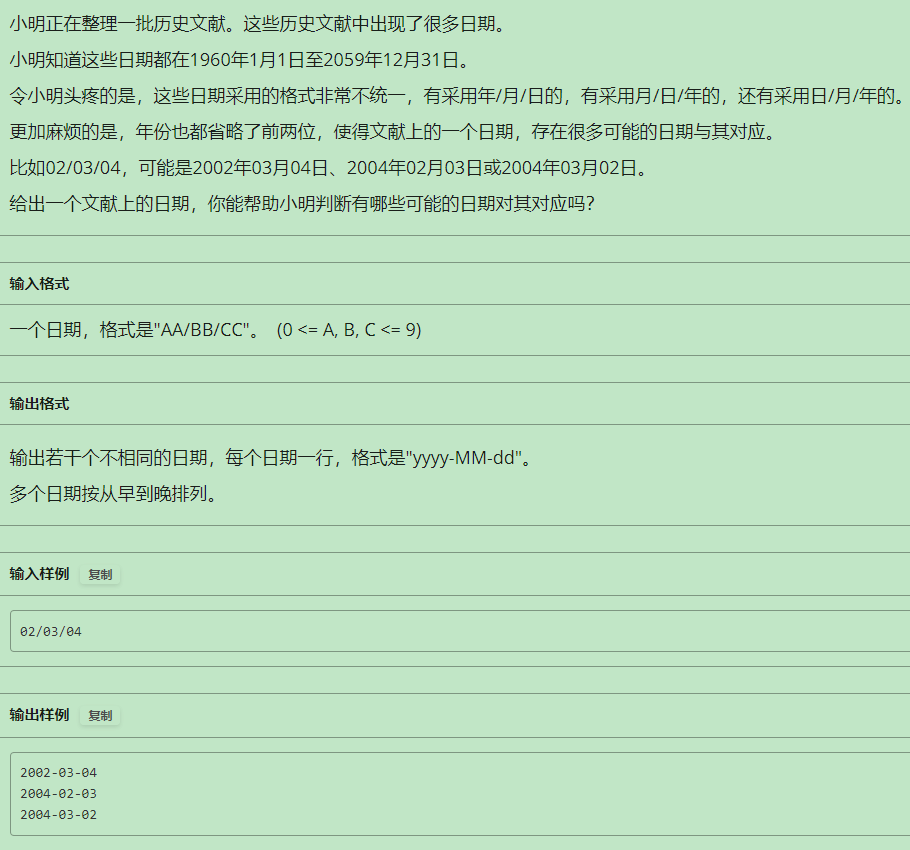Screen dimensions: 910x850
Task: Click the question line starting 给出一个文献上的日期
Action: pos(302,204)
